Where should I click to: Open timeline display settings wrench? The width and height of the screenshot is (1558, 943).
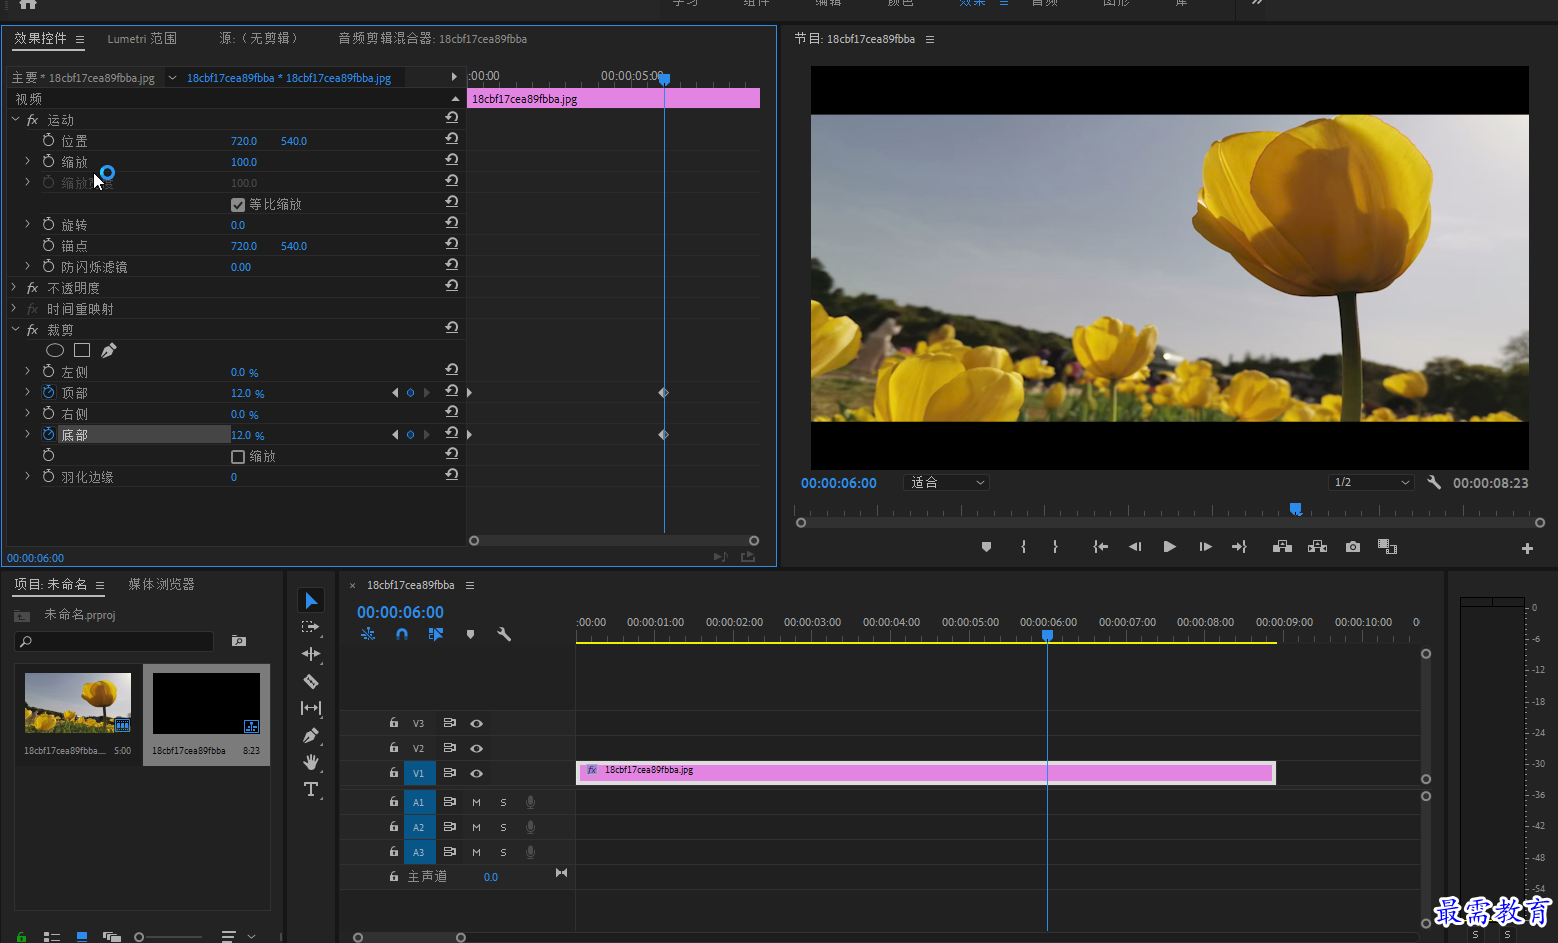pyautogui.click(x=504, y=634)
